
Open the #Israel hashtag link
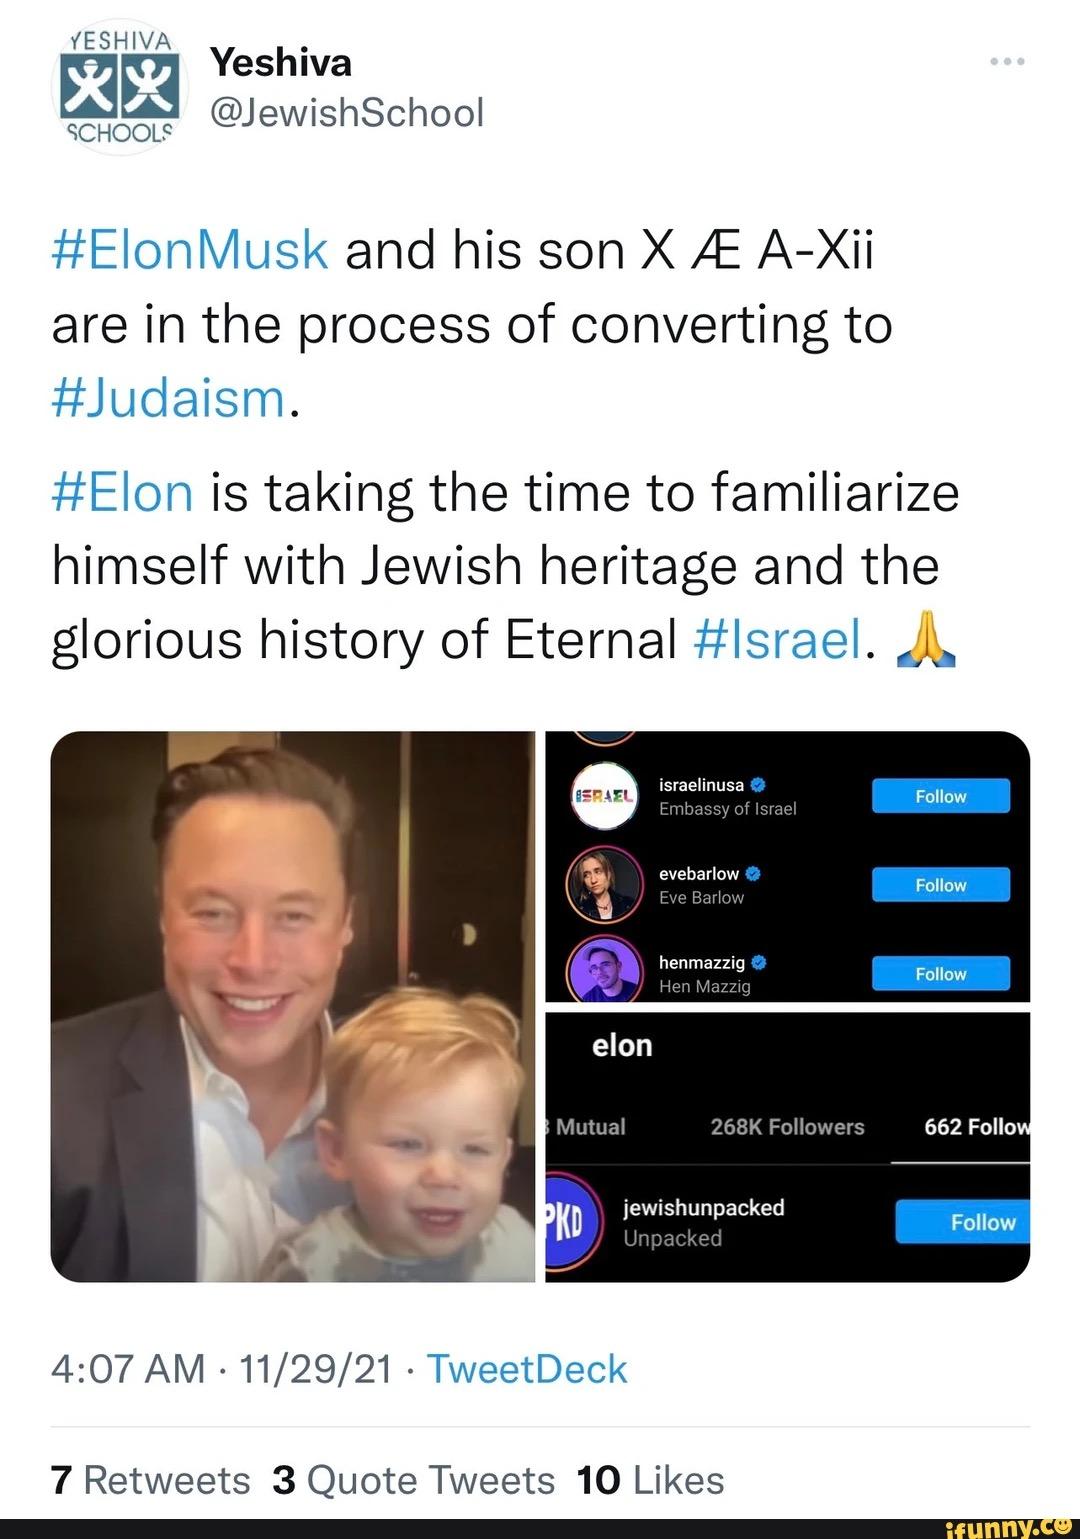point(776,640)
